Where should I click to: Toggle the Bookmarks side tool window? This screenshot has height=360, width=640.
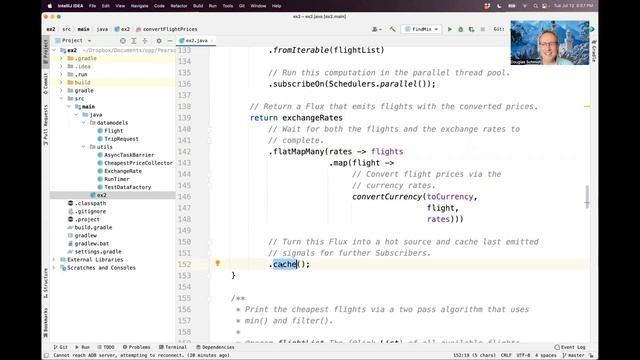46,322
